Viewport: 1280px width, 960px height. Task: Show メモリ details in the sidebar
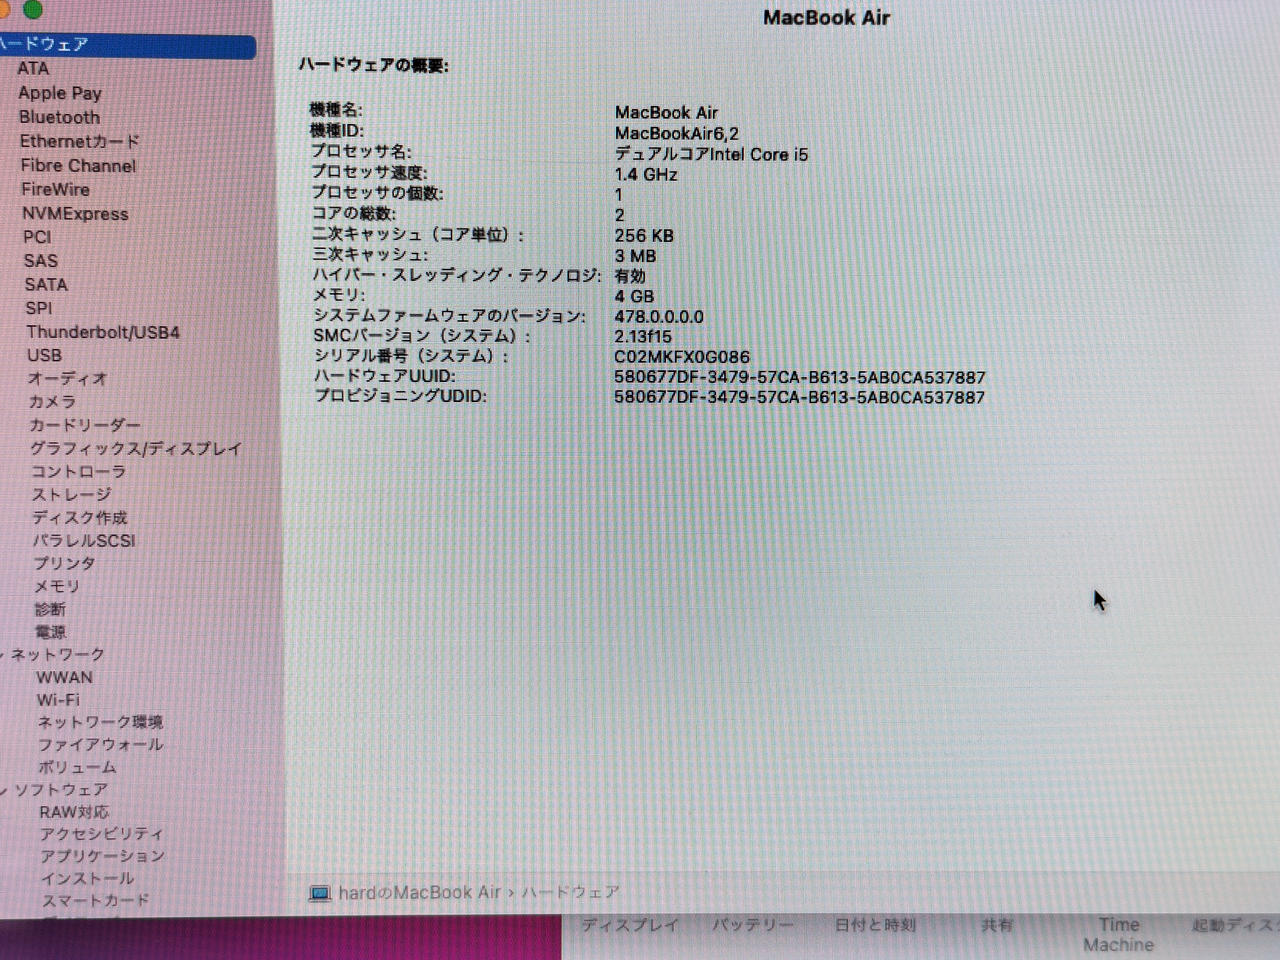[57, 586]
